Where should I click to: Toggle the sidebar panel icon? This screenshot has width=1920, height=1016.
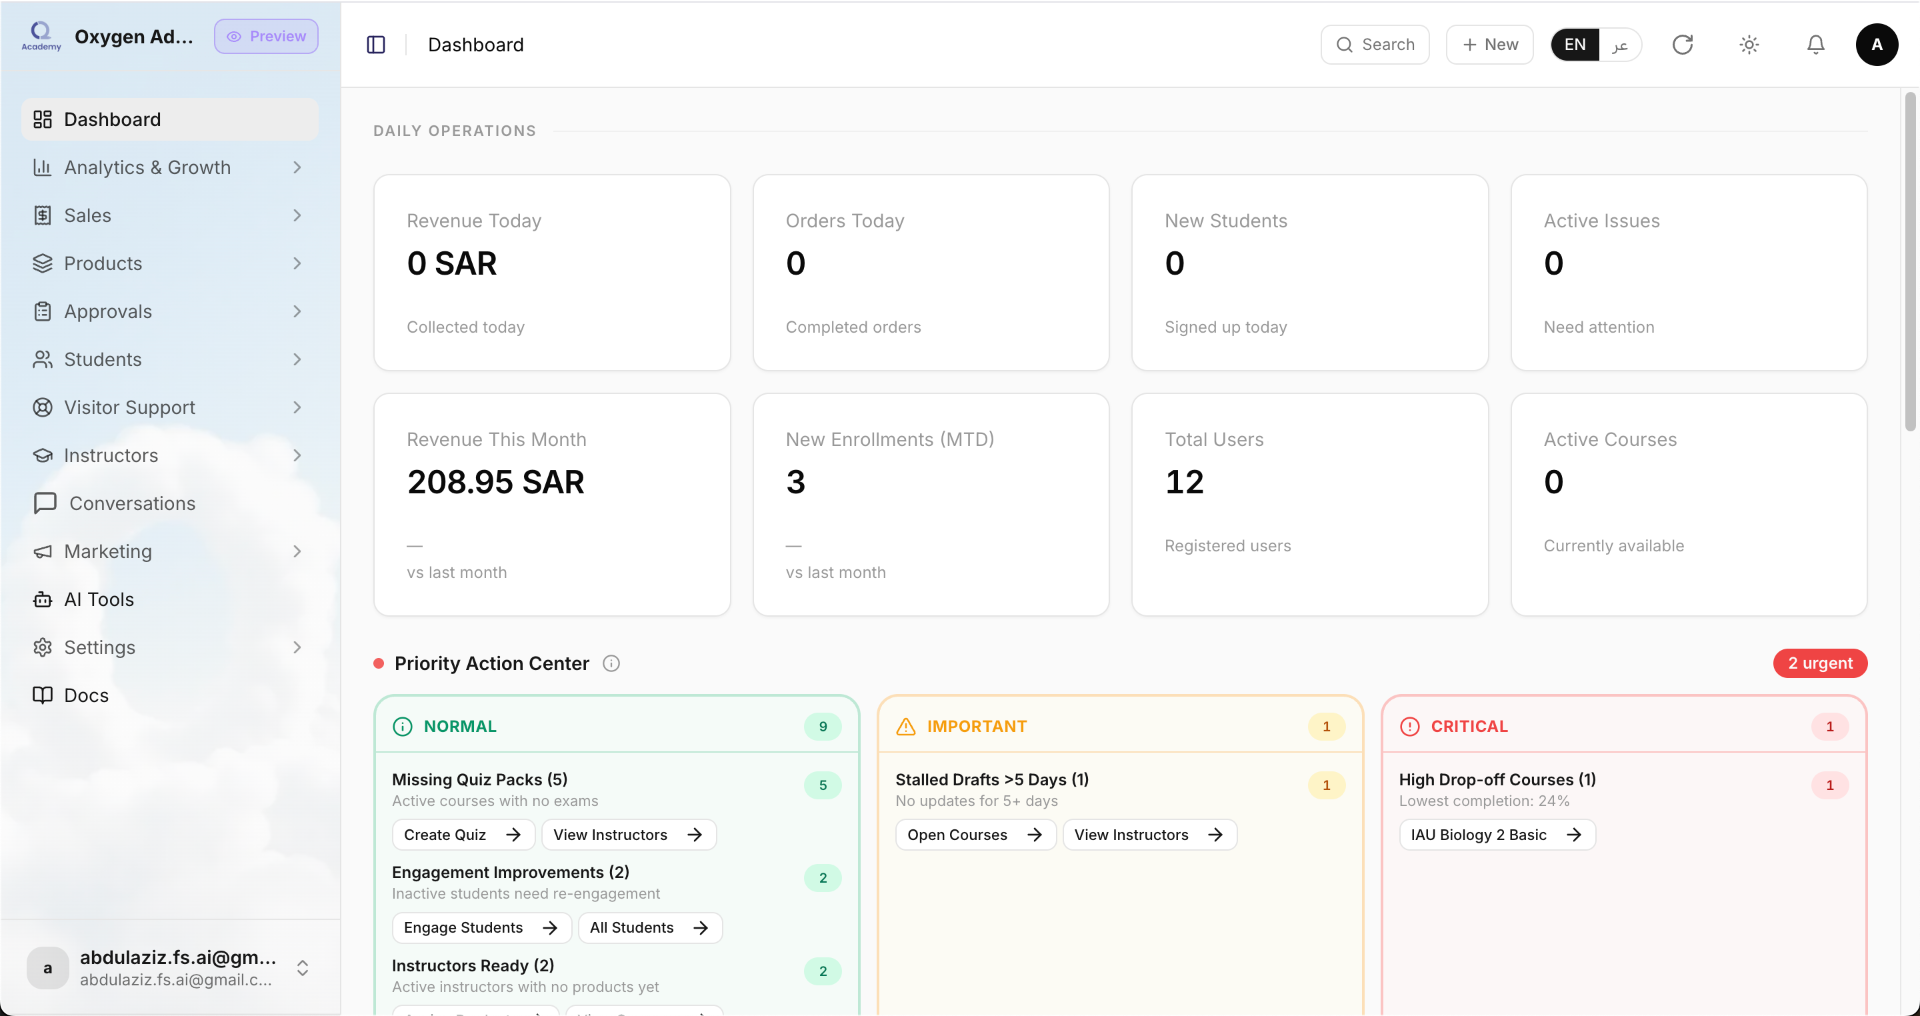(x=376, y=45)
